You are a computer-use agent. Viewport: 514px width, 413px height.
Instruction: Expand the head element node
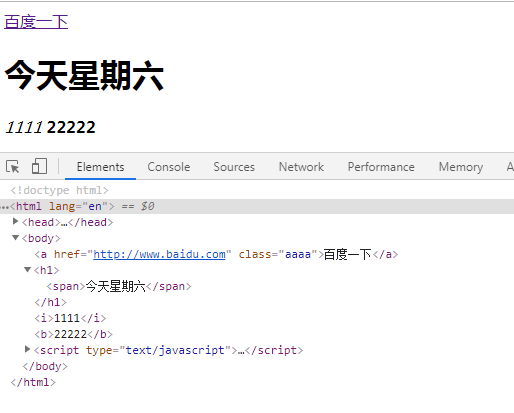[15, 221]
